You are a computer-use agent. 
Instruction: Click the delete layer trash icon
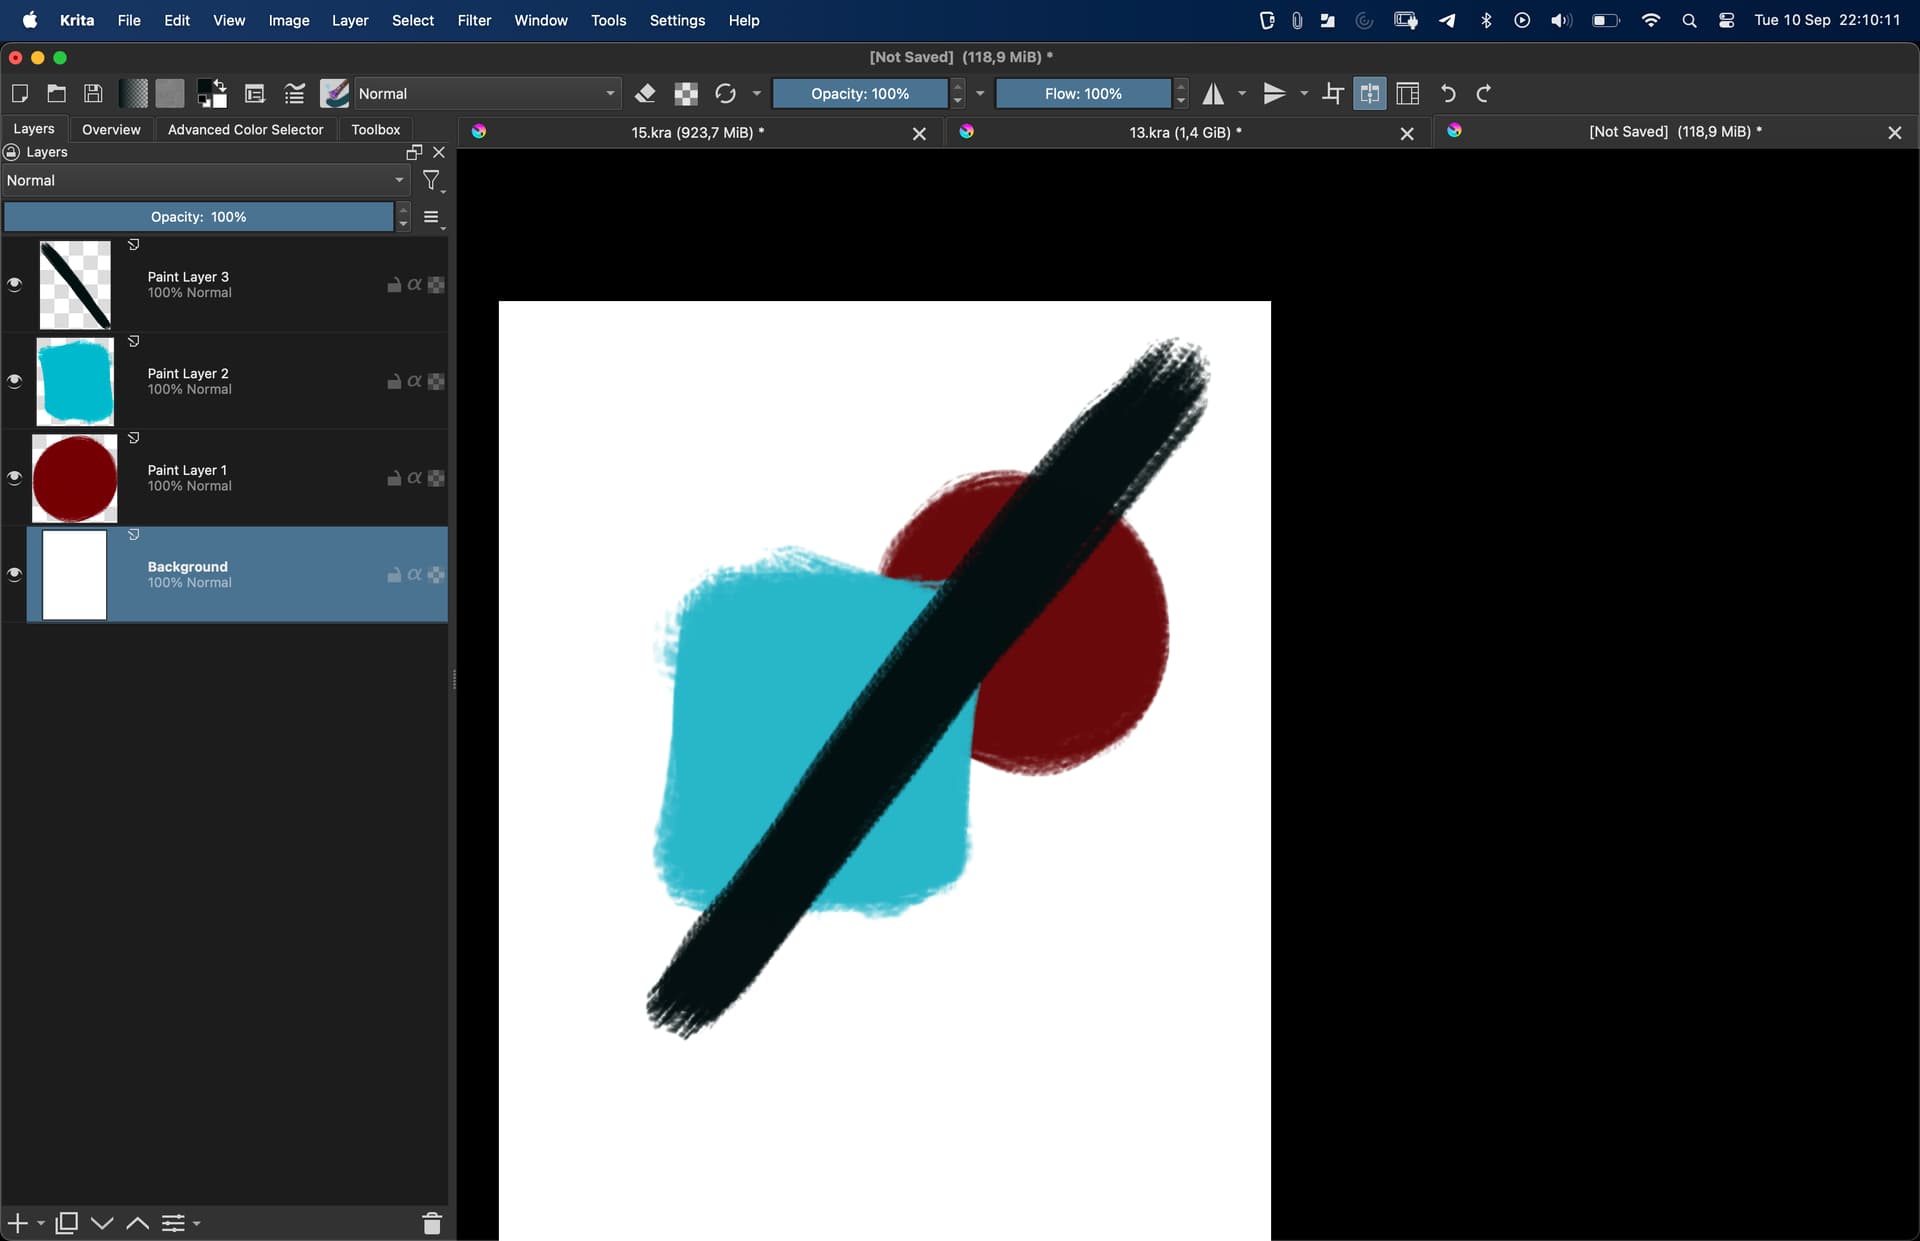[432, 1223]
